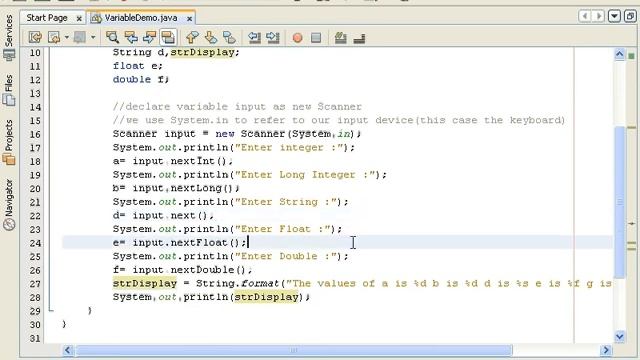This screenshot has height=360, width=640.
Task: Click 'String d,strDisplay;' declaration line
Action: pos(176,52)
